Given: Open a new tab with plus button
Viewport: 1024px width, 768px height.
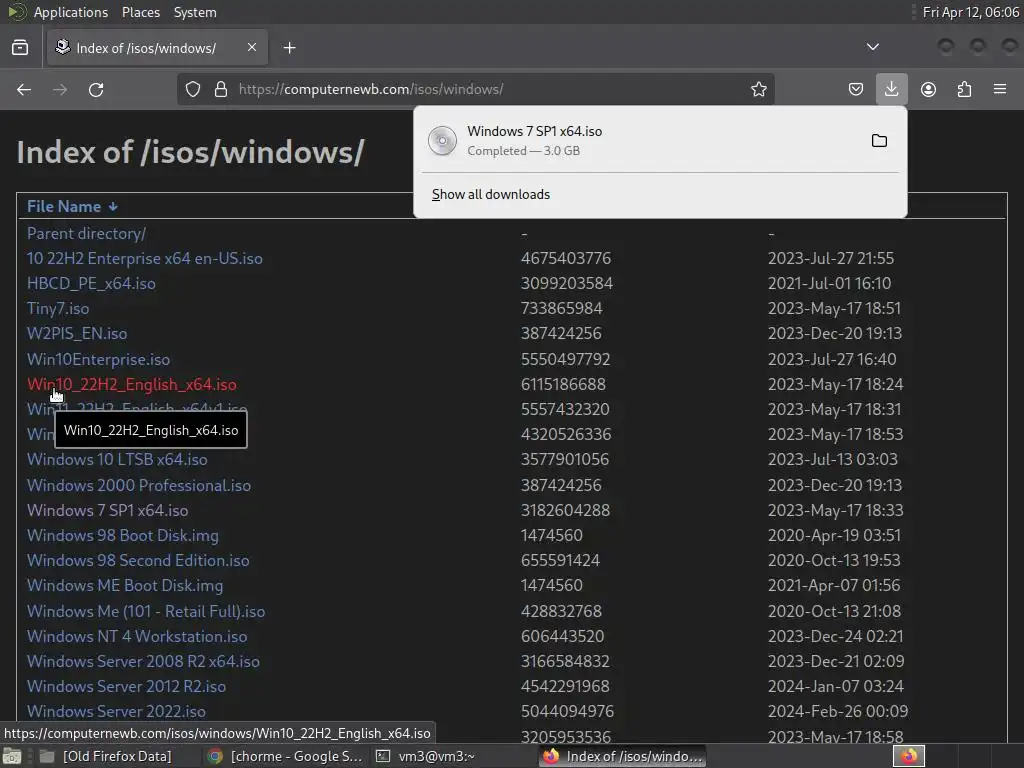Looking at the screenshot, I should [x=289, y=48].
